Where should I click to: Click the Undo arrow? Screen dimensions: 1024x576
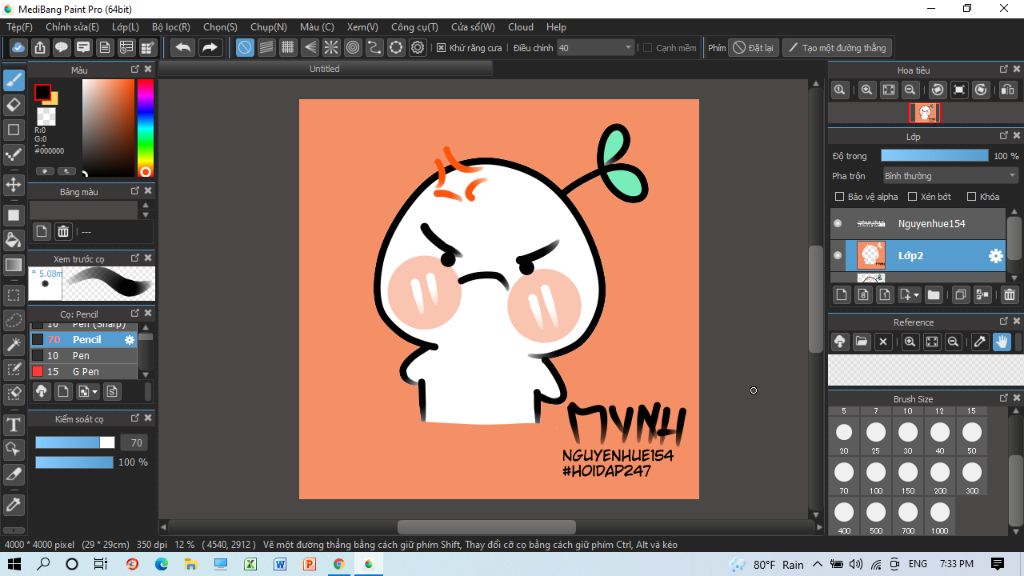(183, 48)
